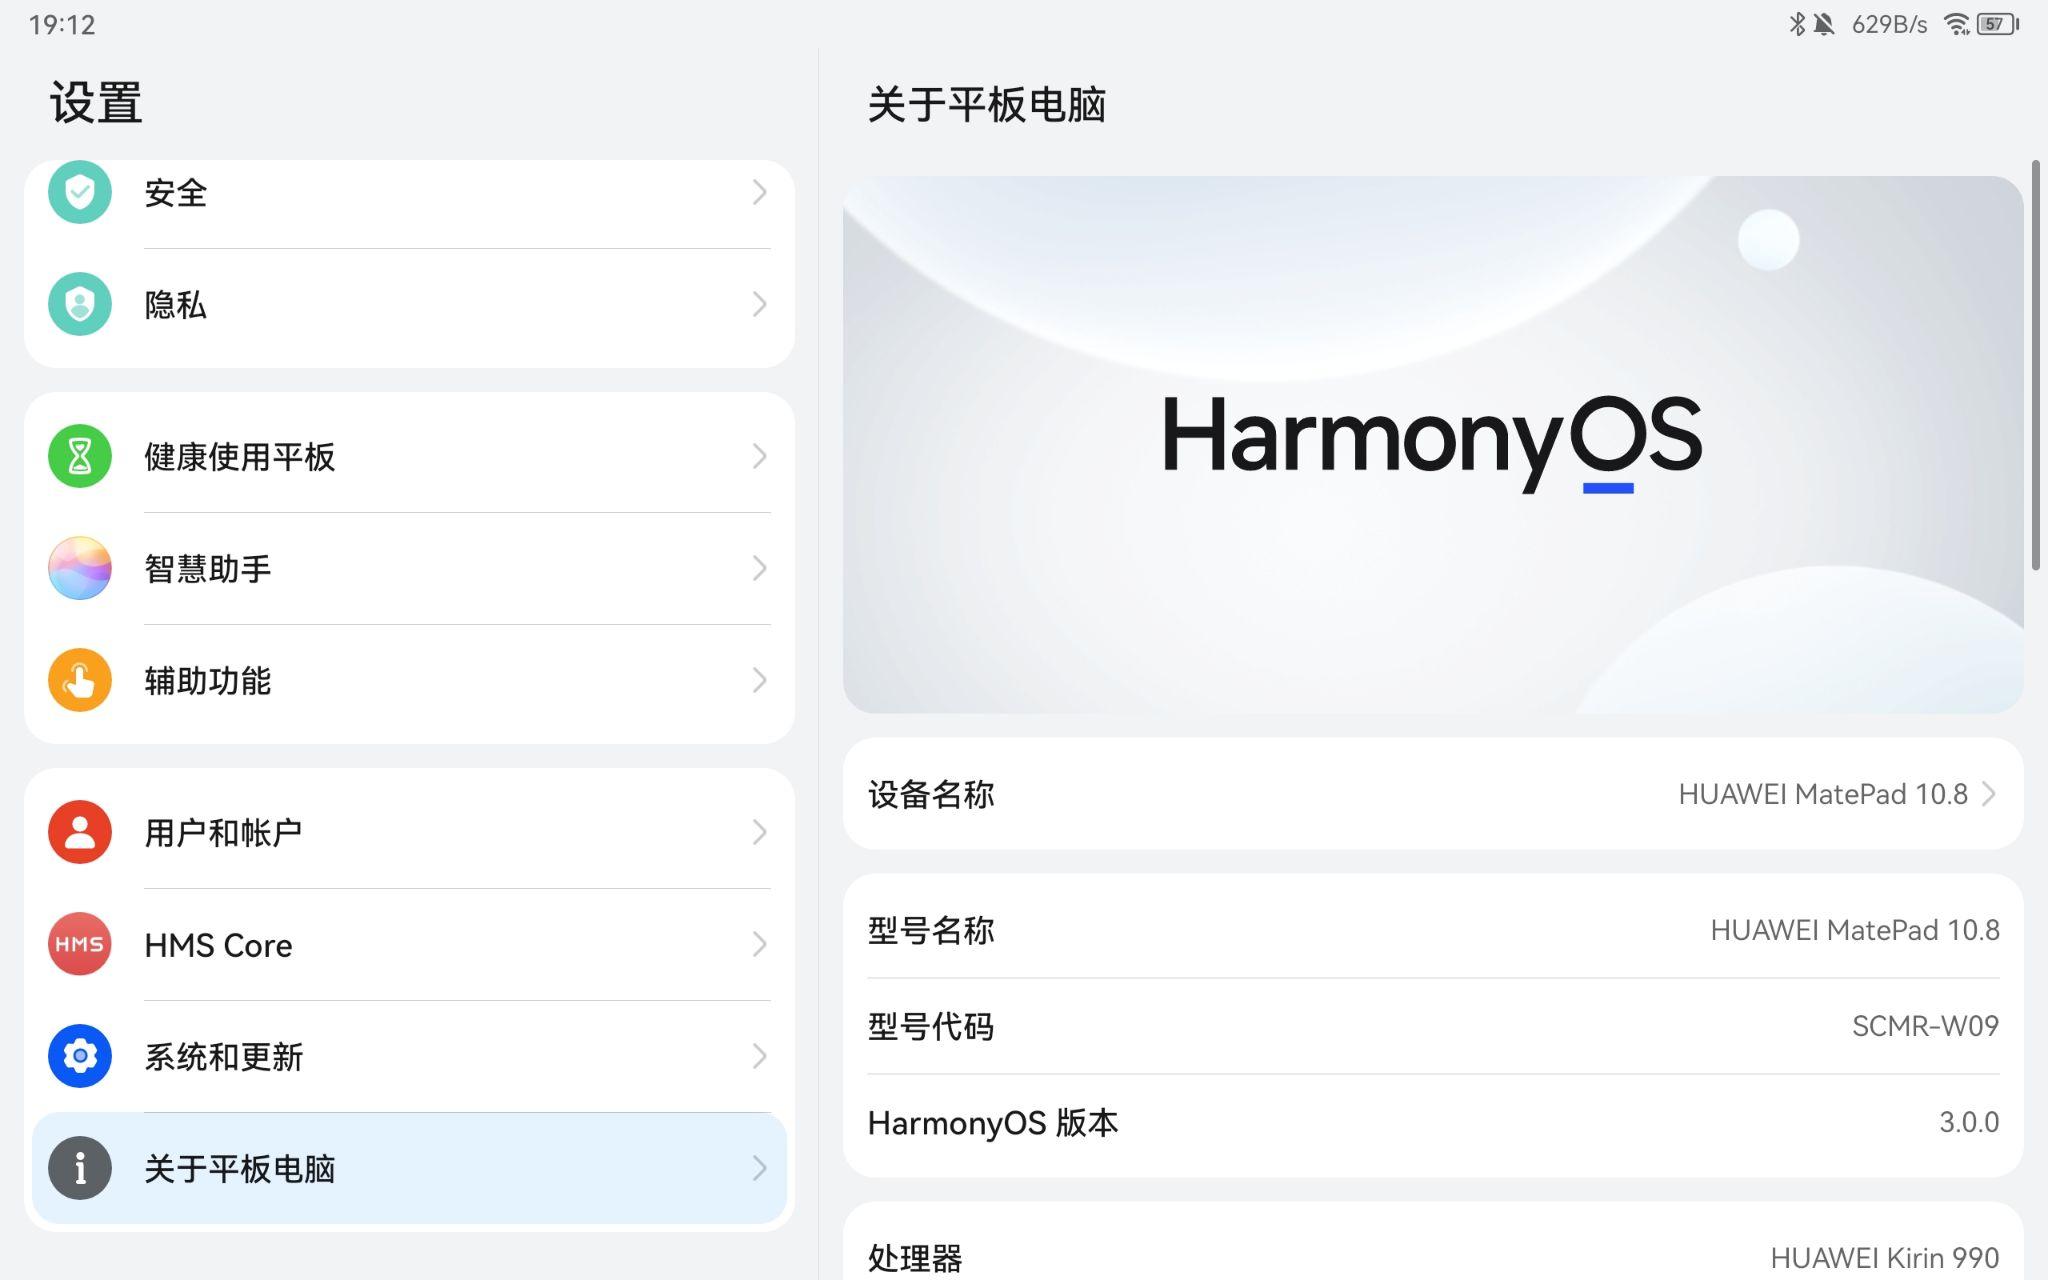
Task: Tap the 型号代码 label
Action: (931, 1026)
